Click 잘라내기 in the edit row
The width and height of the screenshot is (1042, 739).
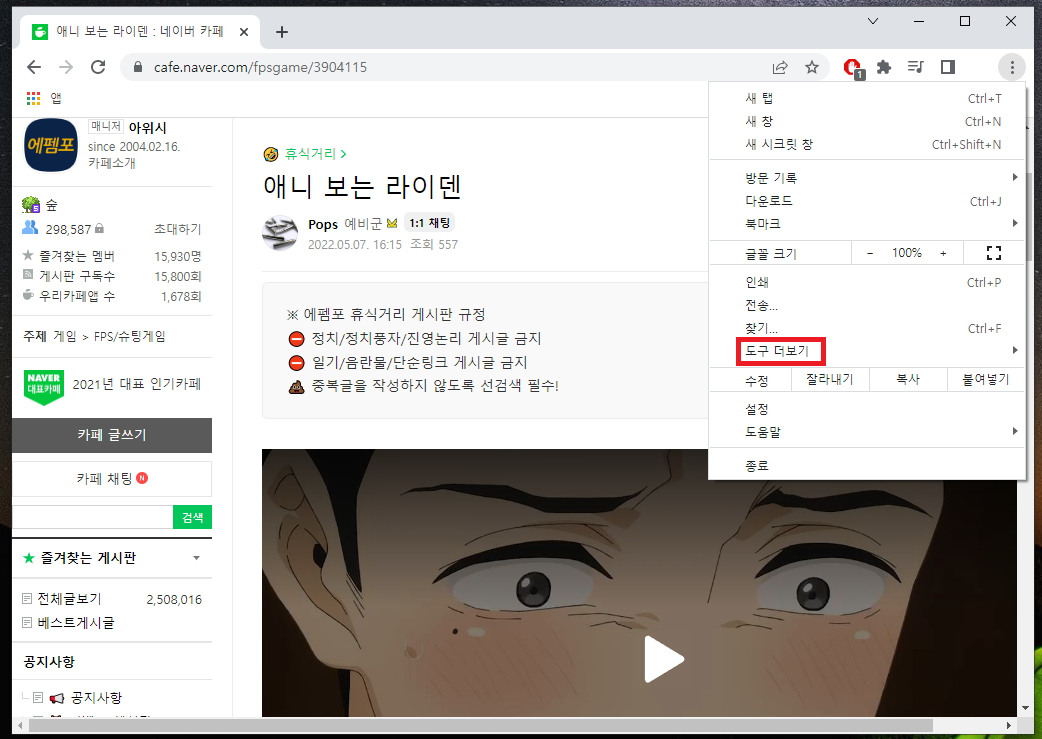[x=829, y=379]
